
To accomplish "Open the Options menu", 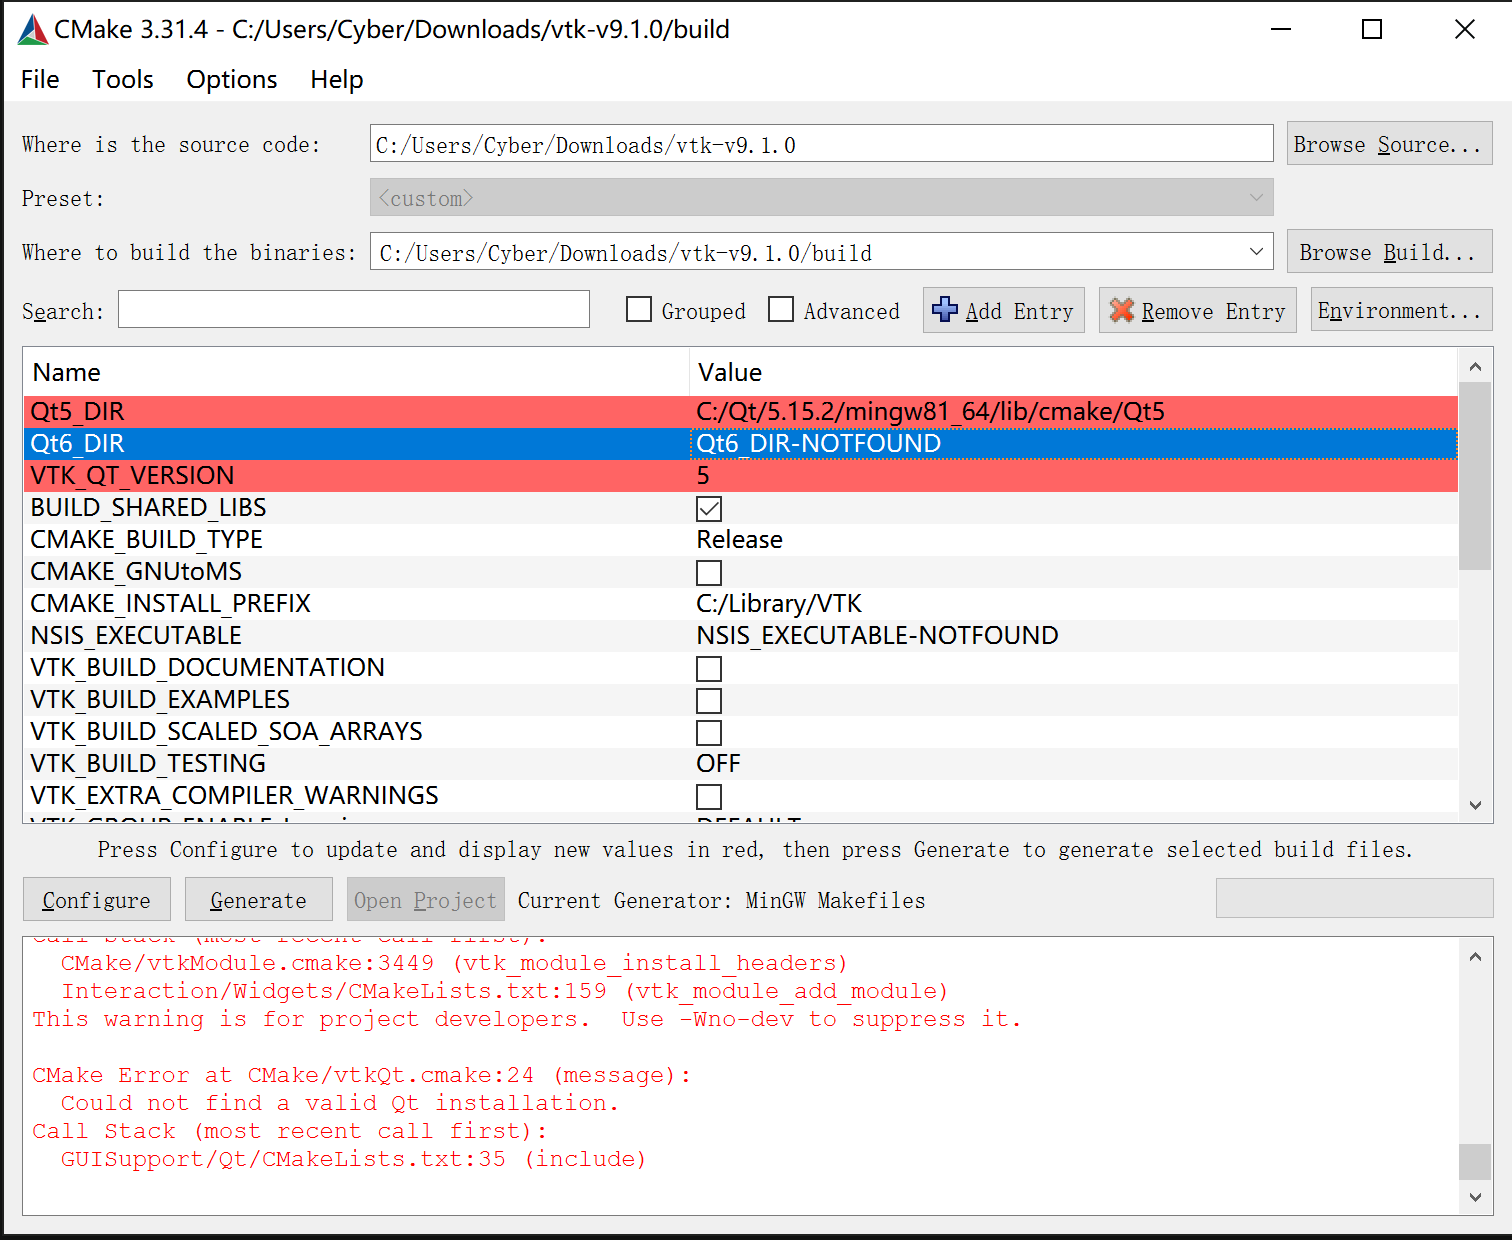I will [232, 80].
